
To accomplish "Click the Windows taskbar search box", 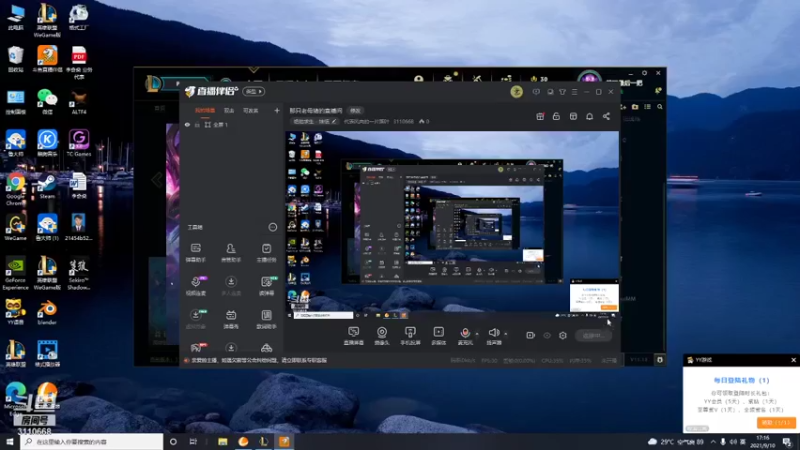I will 92,442.
